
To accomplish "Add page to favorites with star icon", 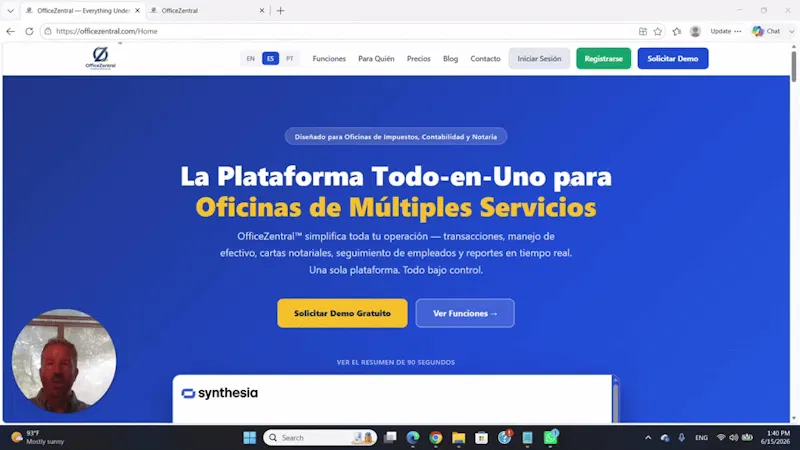I will pyautogui.click(x=658, y=31).
